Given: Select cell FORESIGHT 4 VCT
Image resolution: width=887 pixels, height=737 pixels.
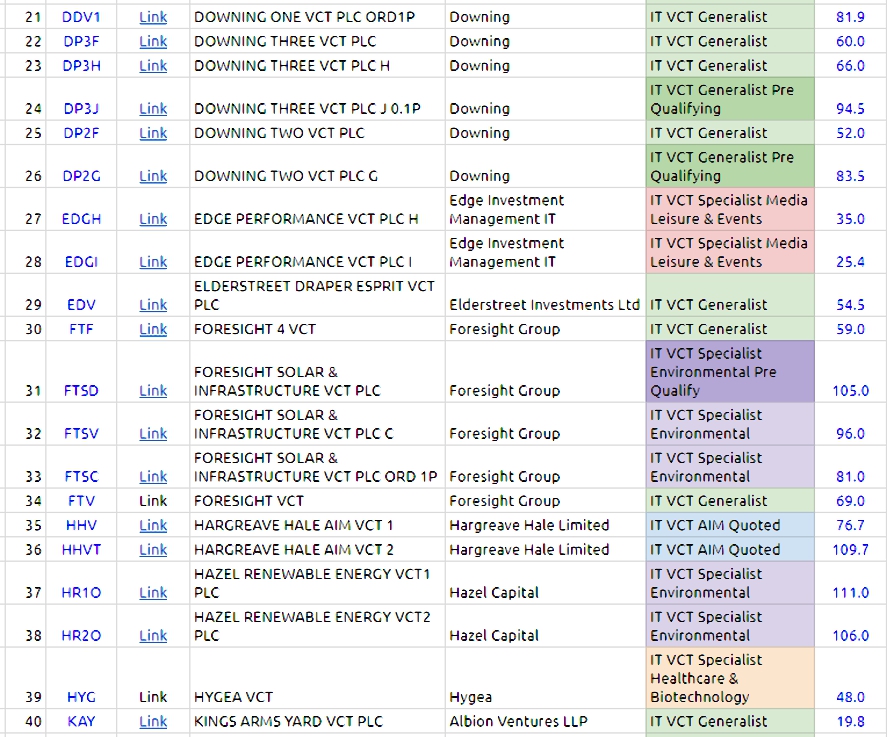Looking at the screenshot, I should coord(318,329).
